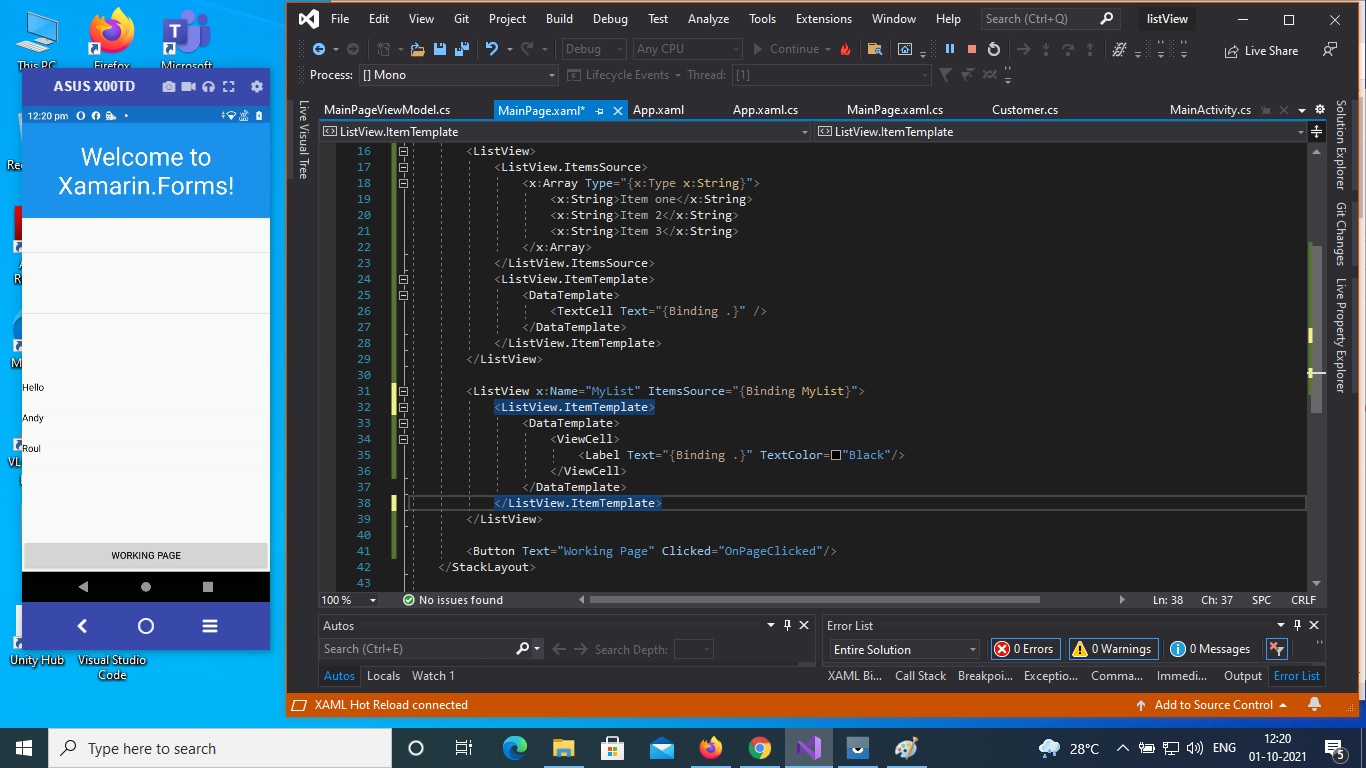Switch to the Locals tab
1366x768 pixels.
pyautogui.click(x=383, y=676)
